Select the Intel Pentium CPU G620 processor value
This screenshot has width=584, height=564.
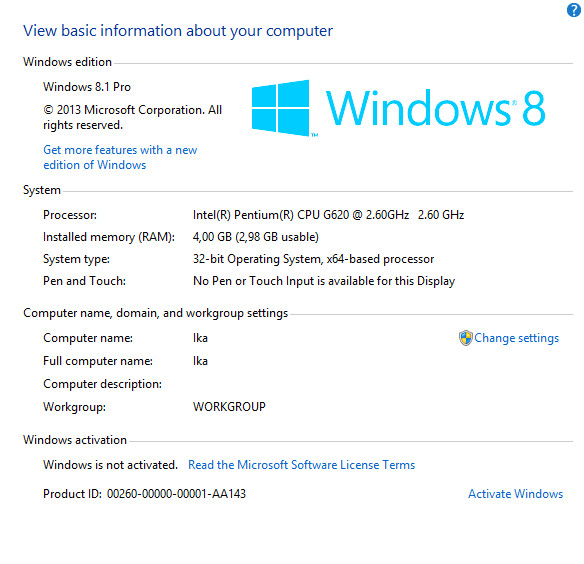click(328, 215)
